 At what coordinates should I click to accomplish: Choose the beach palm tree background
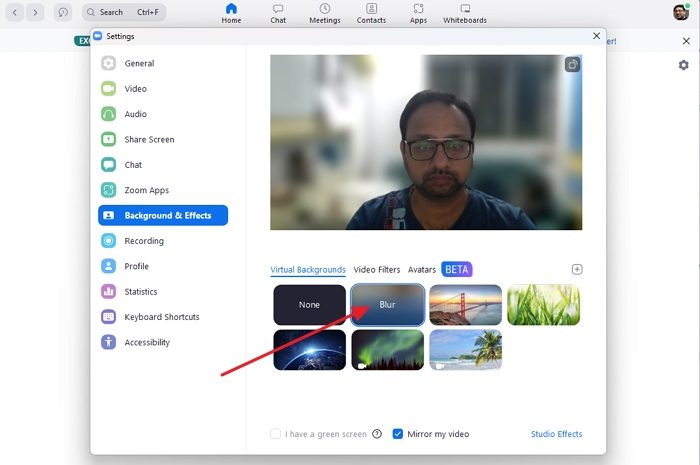465,350
